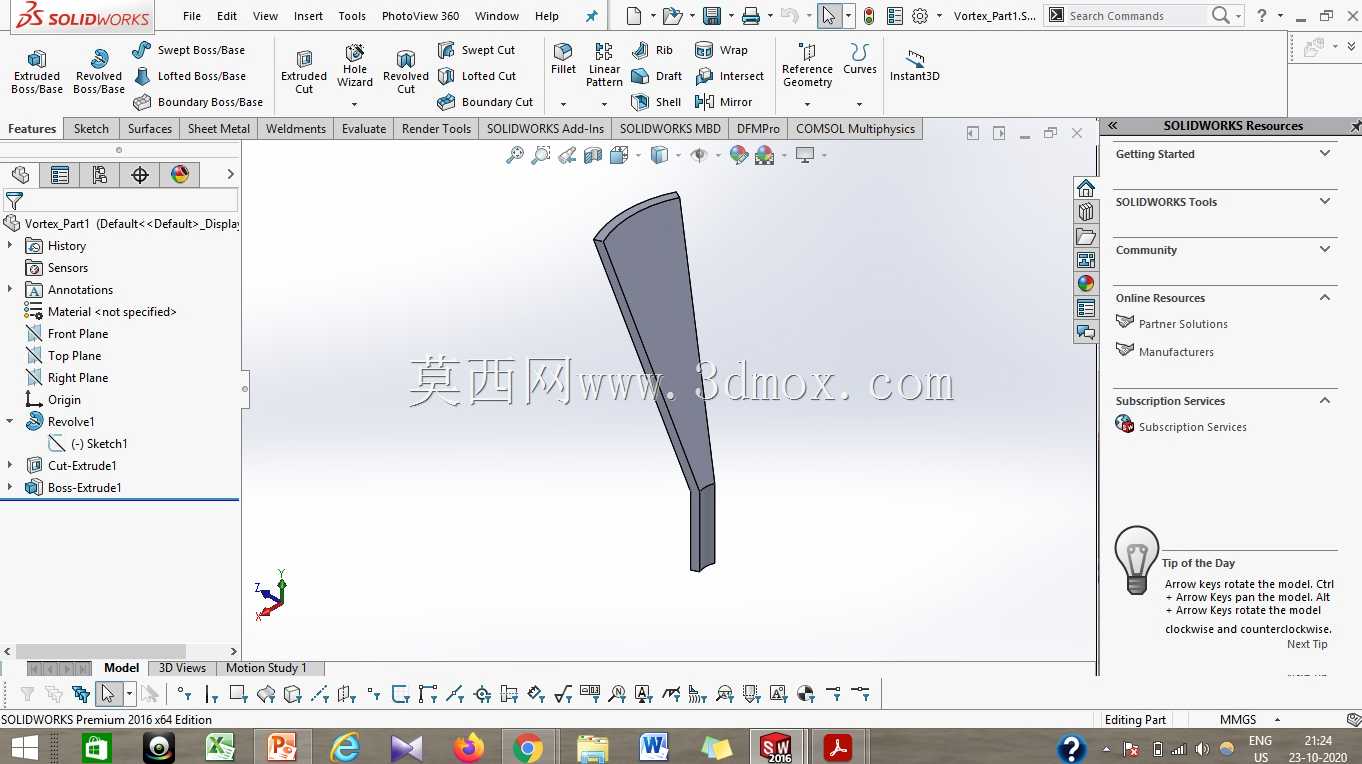Expand the History tree node

(x=10, y=246)
